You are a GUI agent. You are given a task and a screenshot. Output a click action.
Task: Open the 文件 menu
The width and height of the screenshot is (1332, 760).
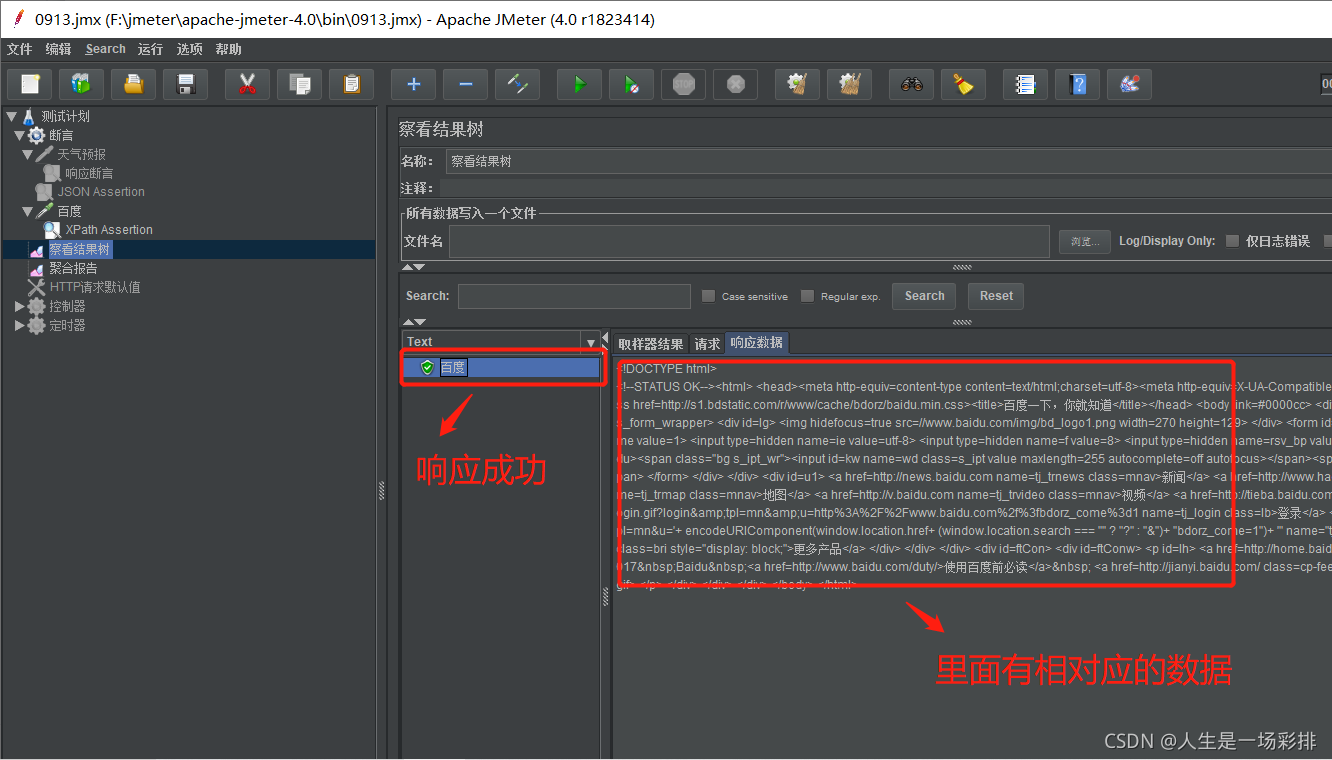click(x=20, y=49)
